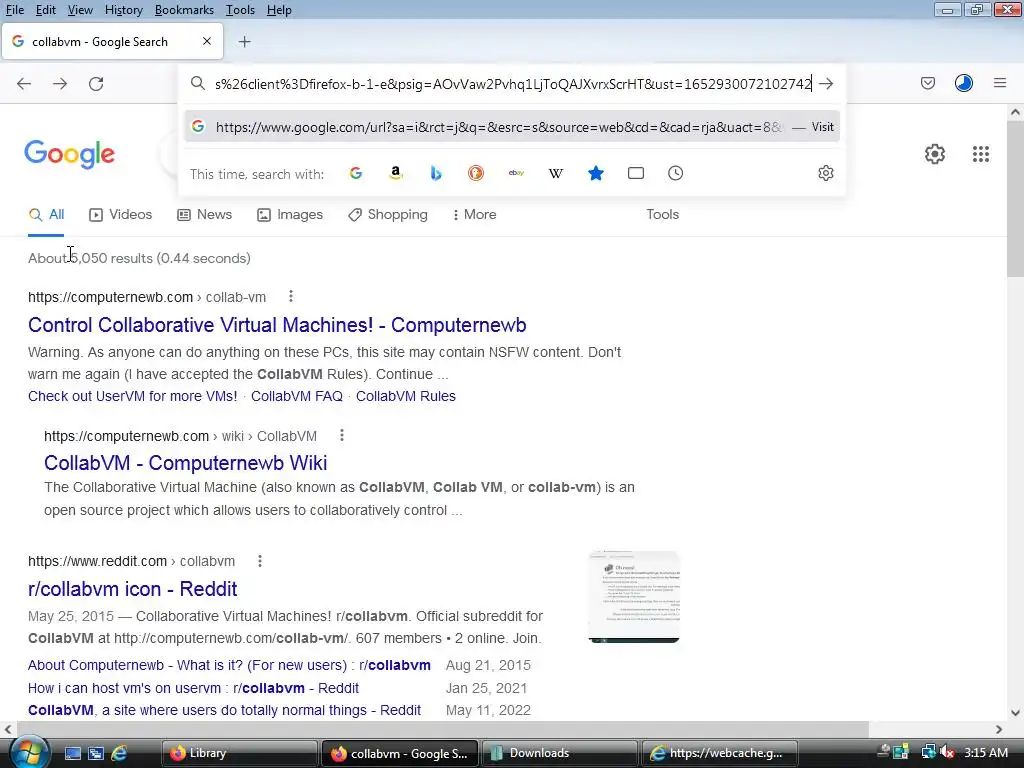Open search settings gear in the URL dropdown
The height and width of the screenshot is (768, 1024).
point(826,173)
